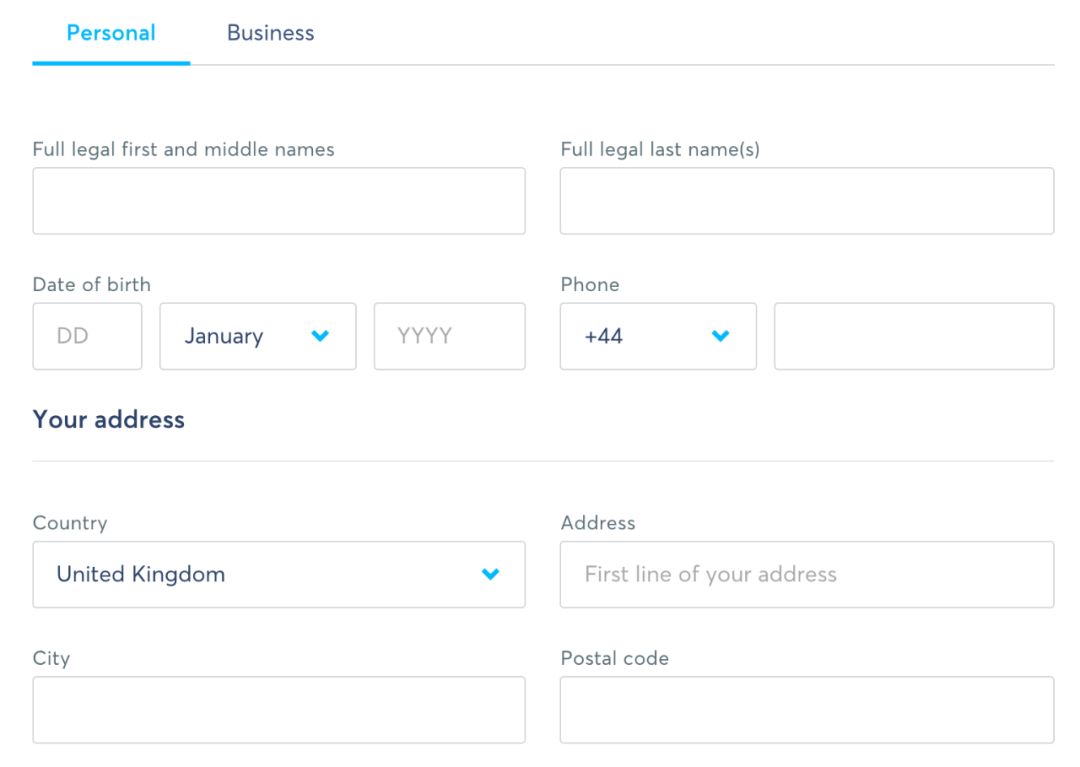Click the "Full legal last name(s)" label
1080x767 pixels.
pyautogui.click(x=660, y=150)
